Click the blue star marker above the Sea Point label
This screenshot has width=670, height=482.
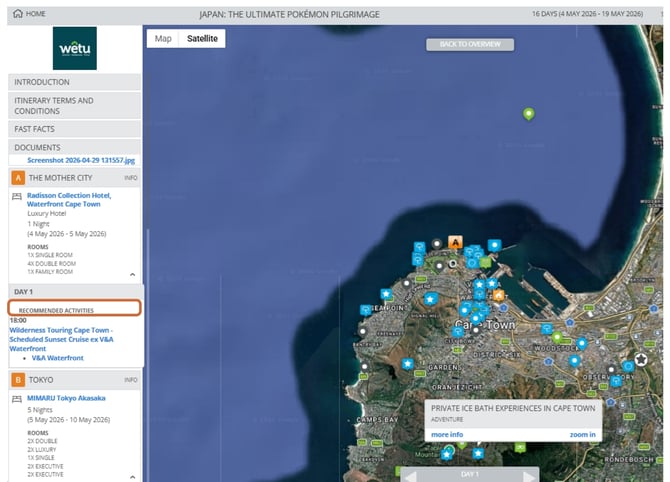tap(386, 294)
